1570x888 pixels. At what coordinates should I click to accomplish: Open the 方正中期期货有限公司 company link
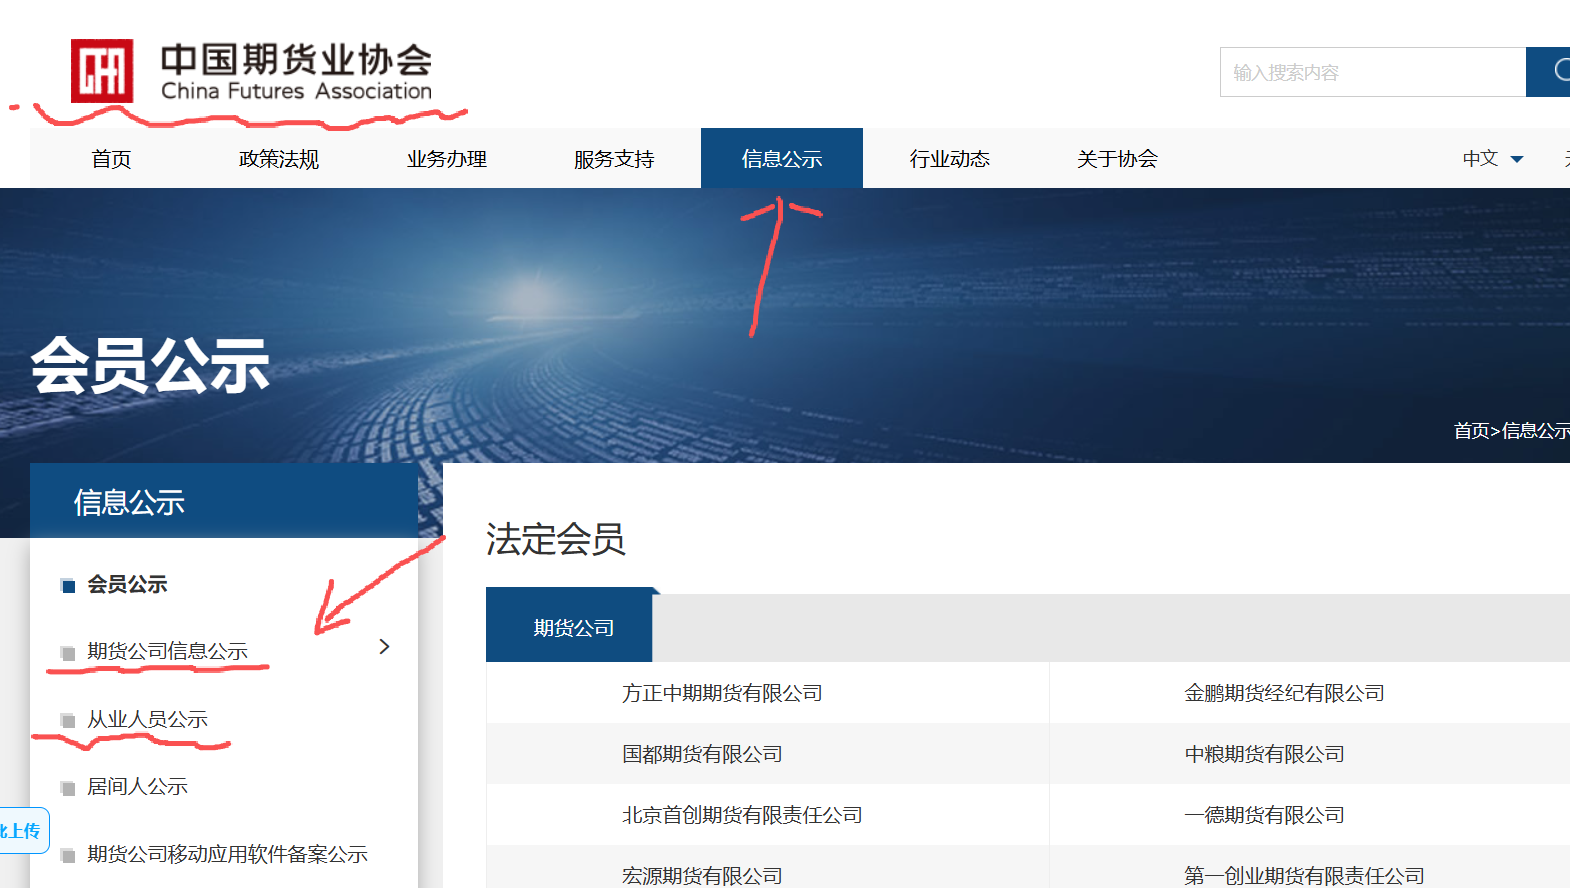click(x=721, y=693)
